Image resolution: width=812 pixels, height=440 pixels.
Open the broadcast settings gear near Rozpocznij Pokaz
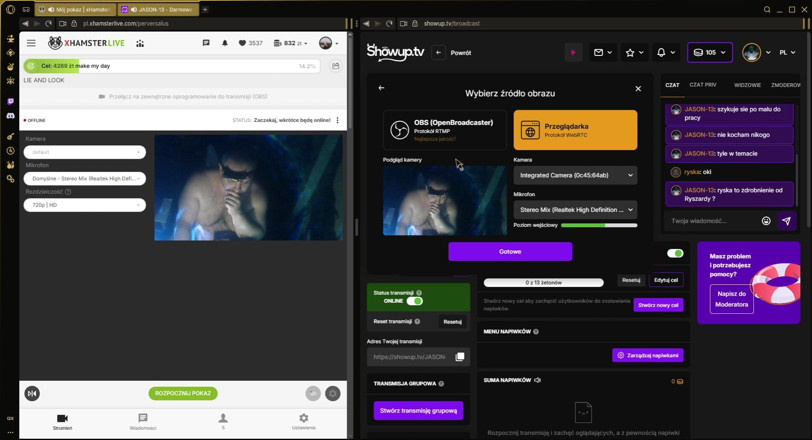pos(333,393)
